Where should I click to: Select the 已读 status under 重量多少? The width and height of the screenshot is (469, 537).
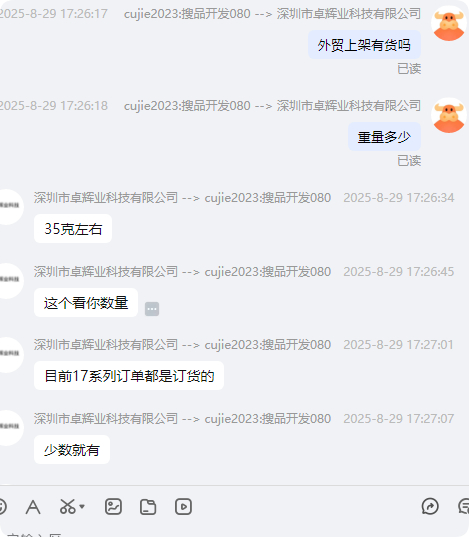pyautogui.click(x=409, y=161)
